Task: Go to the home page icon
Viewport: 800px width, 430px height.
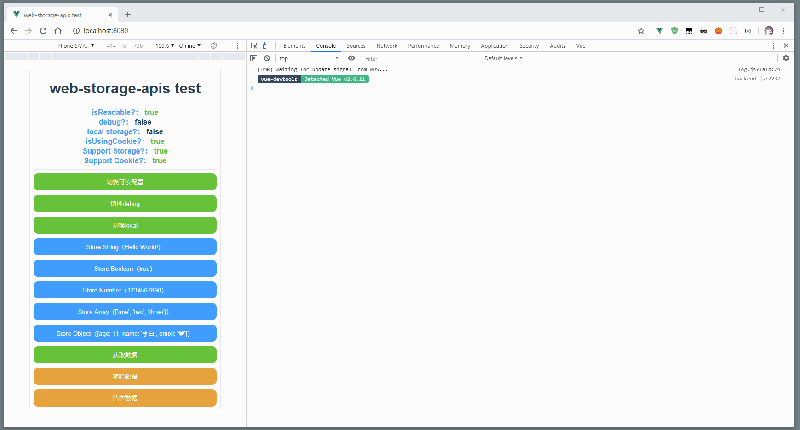Action: (x=58, y=31)
